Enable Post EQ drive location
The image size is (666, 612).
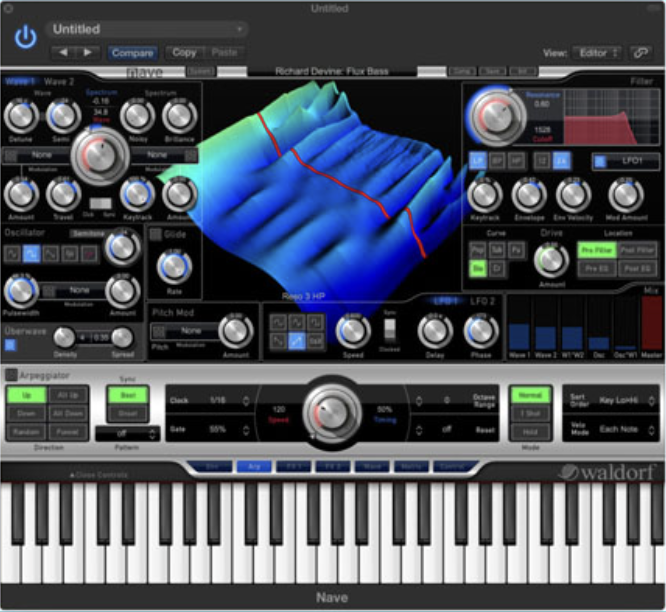point(637,268)
